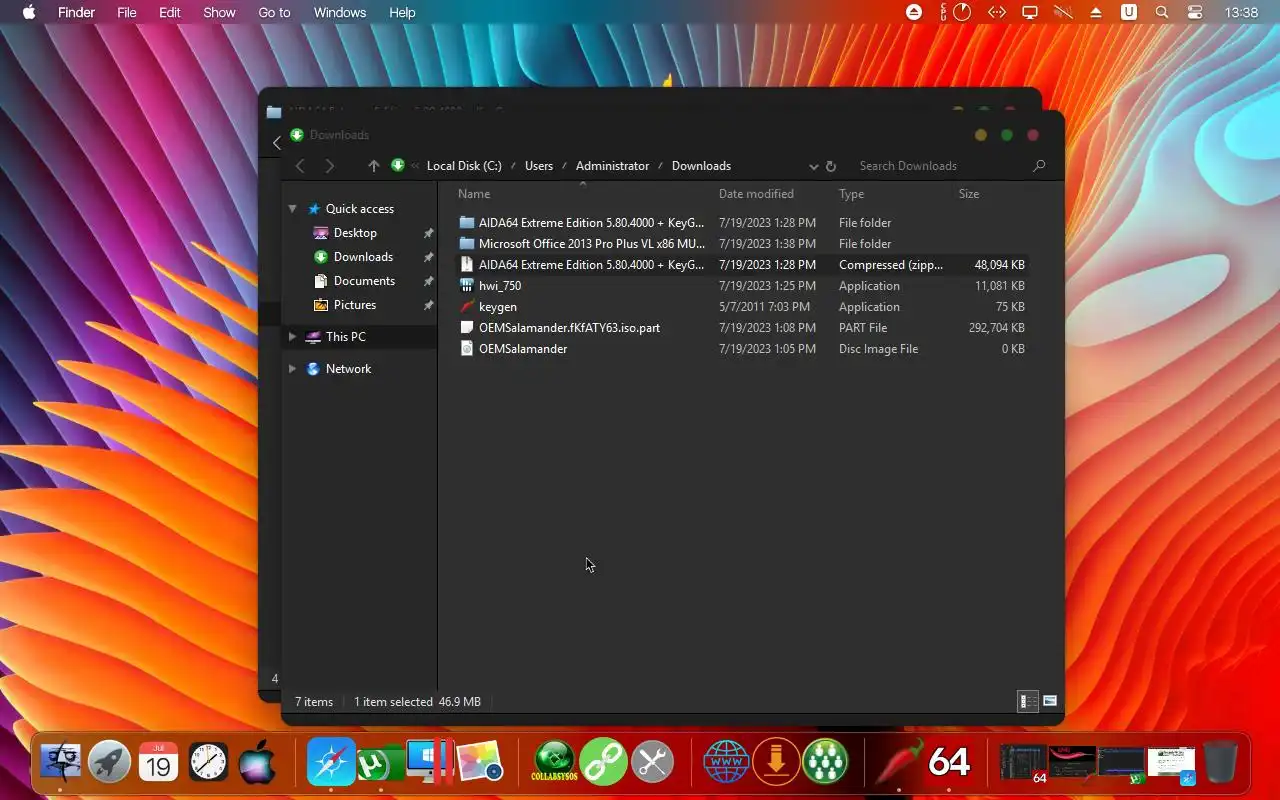Open uTorrent from the dock
Screen dimensions: 1280x800
[x=380, y=764]
